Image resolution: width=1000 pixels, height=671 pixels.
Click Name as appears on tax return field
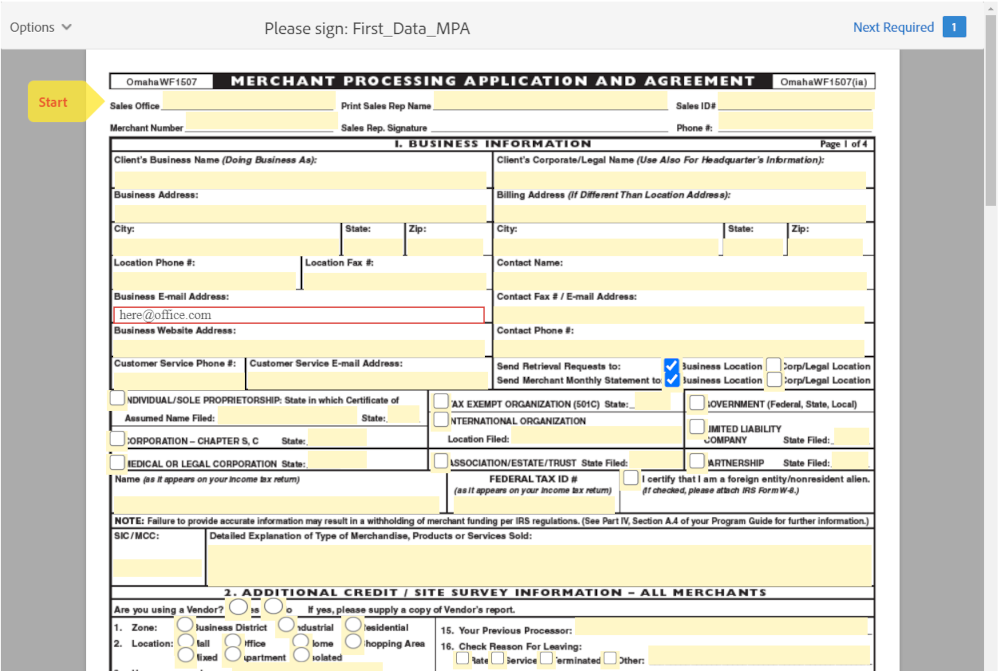tap(276, 505)
